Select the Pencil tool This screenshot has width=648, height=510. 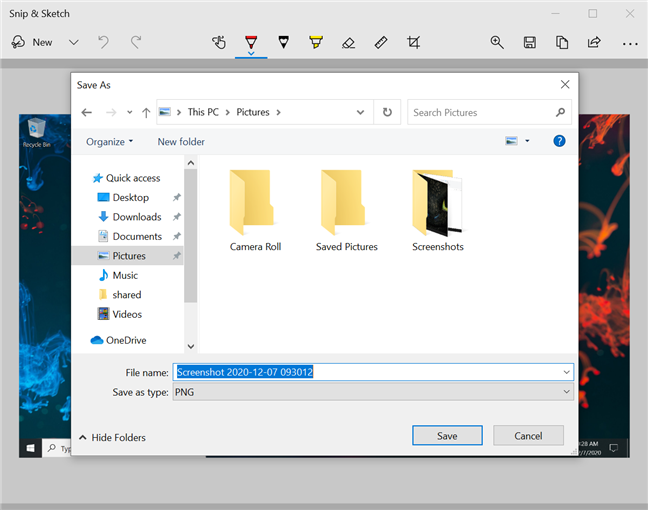click(283, 42)
